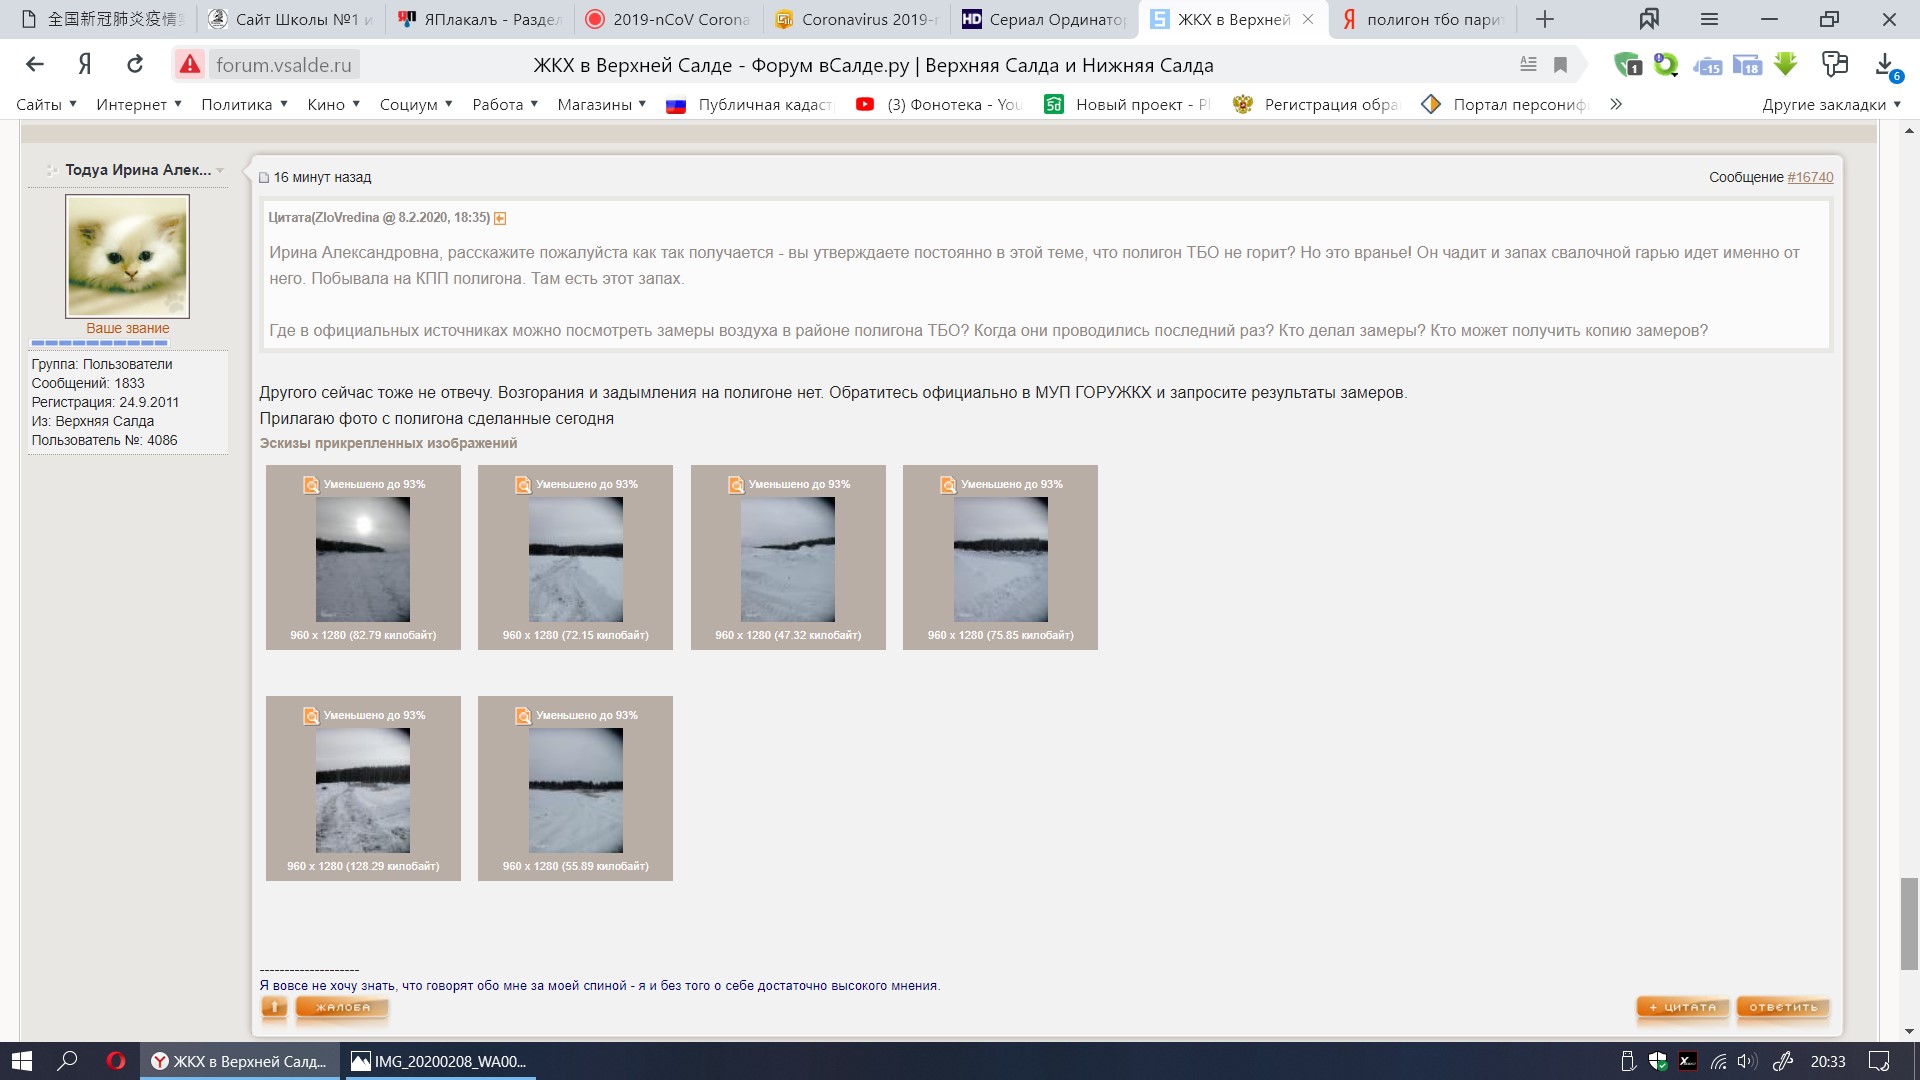The width and height of the screenshot is (1920, 1080).
Task: Toggle reader mode icon in address bar
Action: coord(1528,65)
